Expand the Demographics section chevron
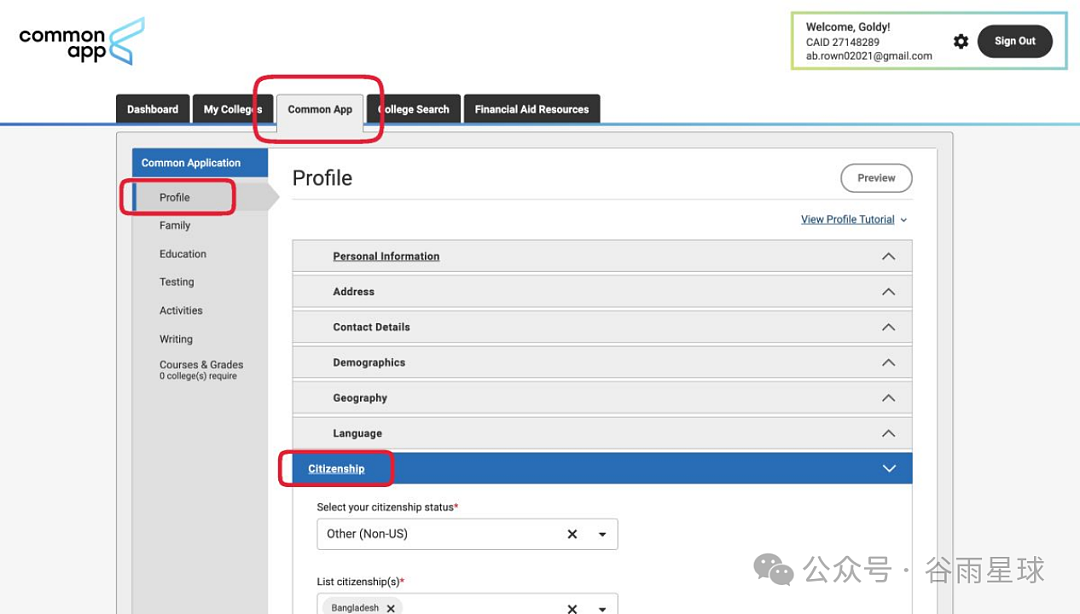Image resolution: width=1080 pixels, height=614 pixels. click(x=889, y=362)
